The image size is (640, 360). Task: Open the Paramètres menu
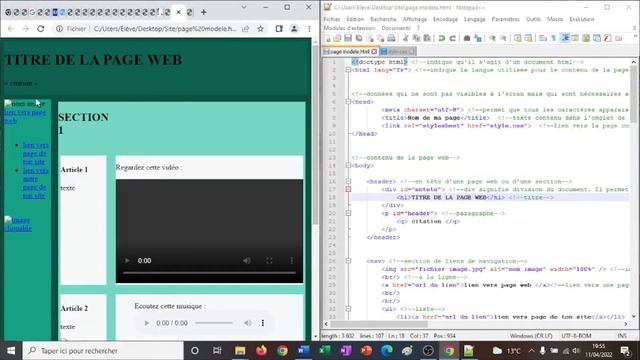506,19
